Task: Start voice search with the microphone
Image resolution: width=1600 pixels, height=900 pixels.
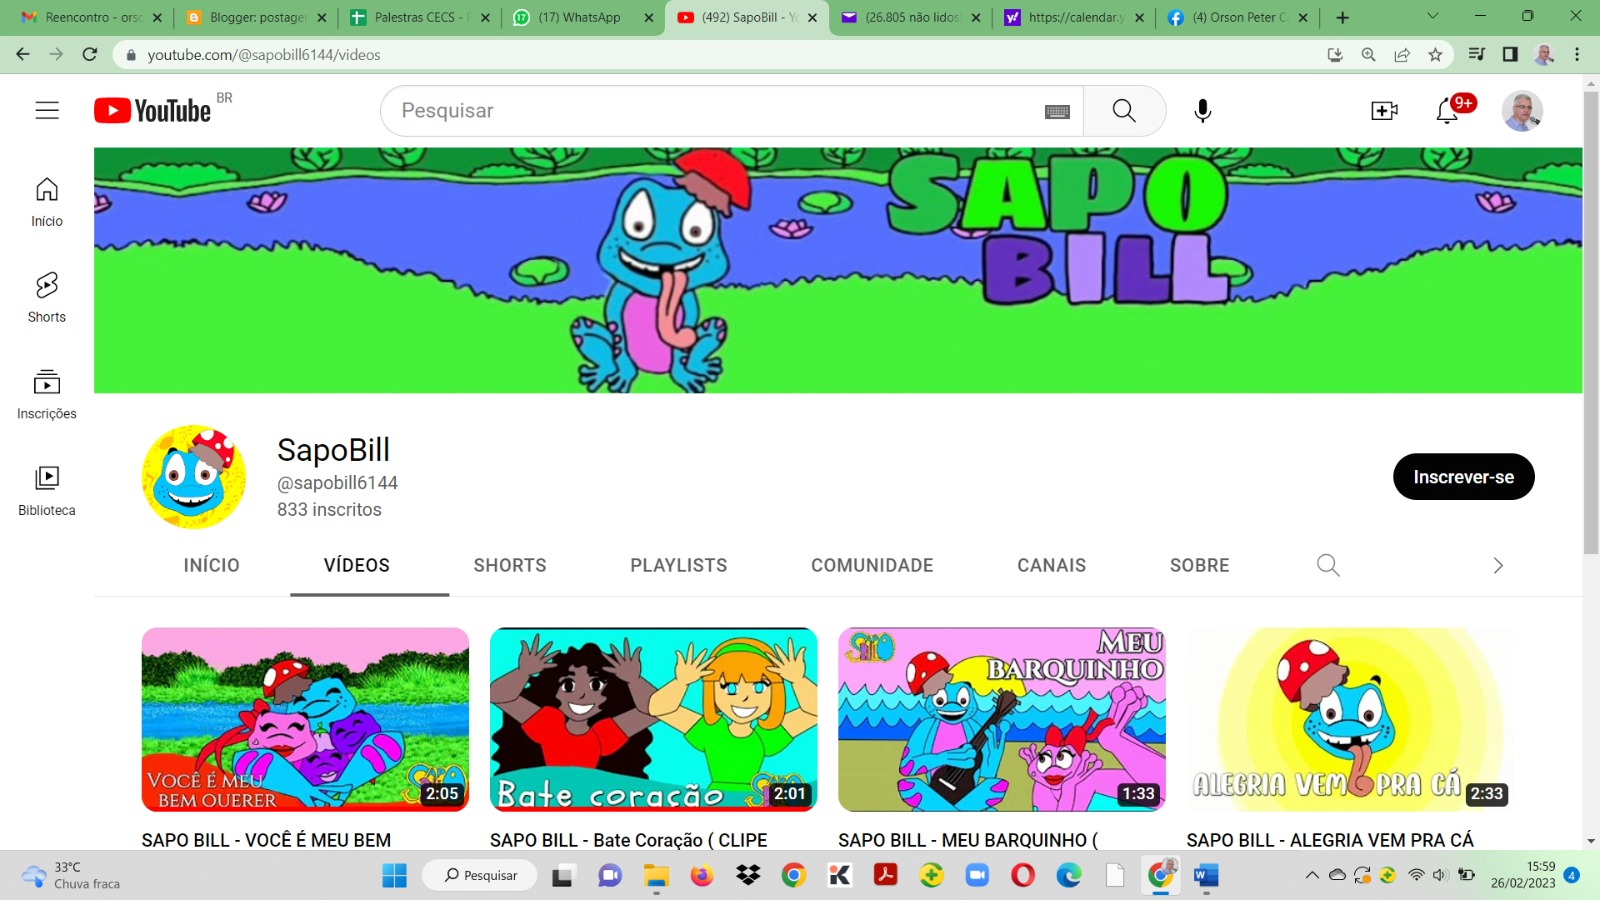Action: [1203, 111]
